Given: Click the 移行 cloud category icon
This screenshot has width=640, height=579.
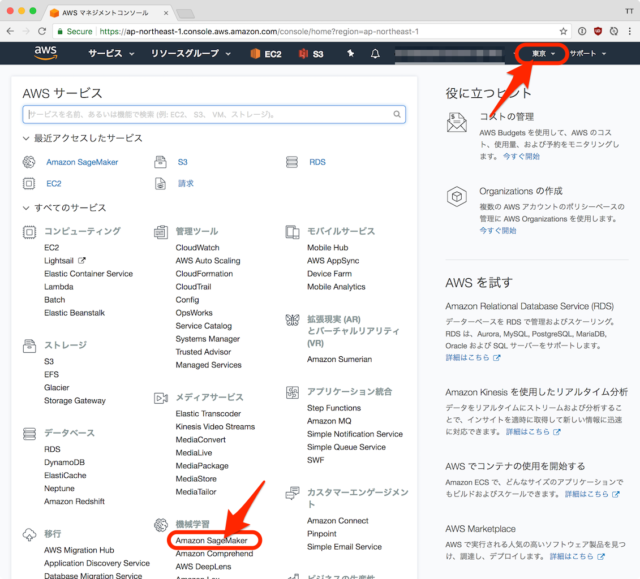Looking at the screenshot, I should tap(29, 534).
